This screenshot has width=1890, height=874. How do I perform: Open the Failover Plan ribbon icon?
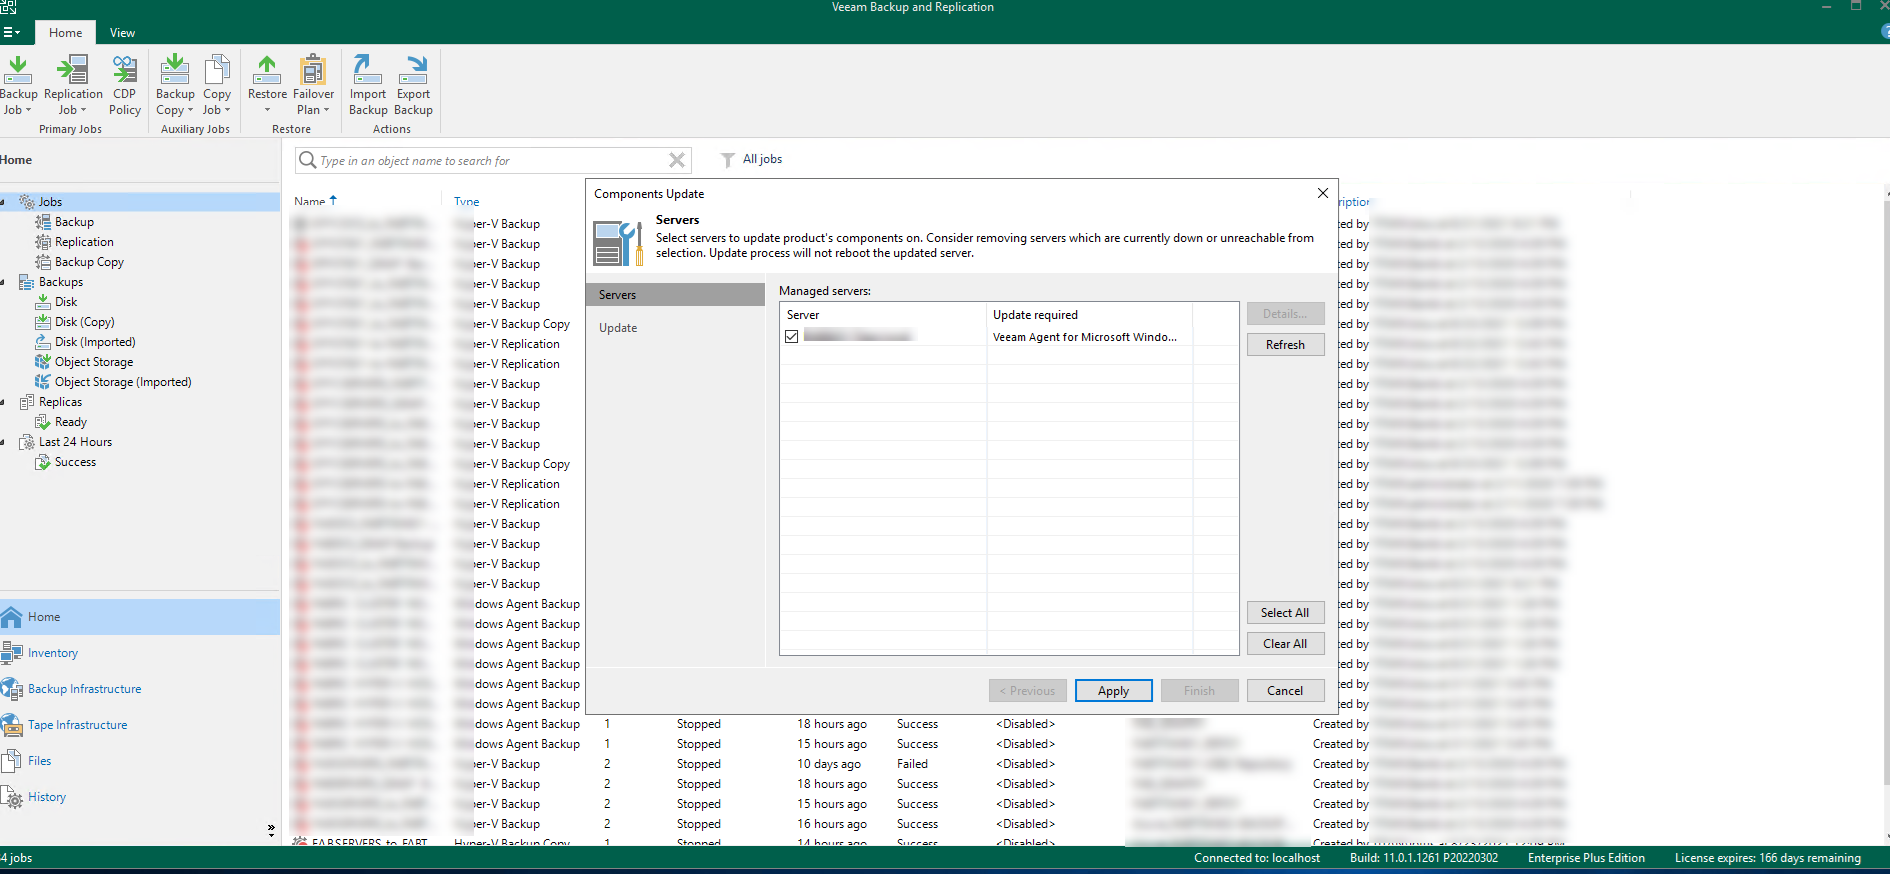(313, 70)
